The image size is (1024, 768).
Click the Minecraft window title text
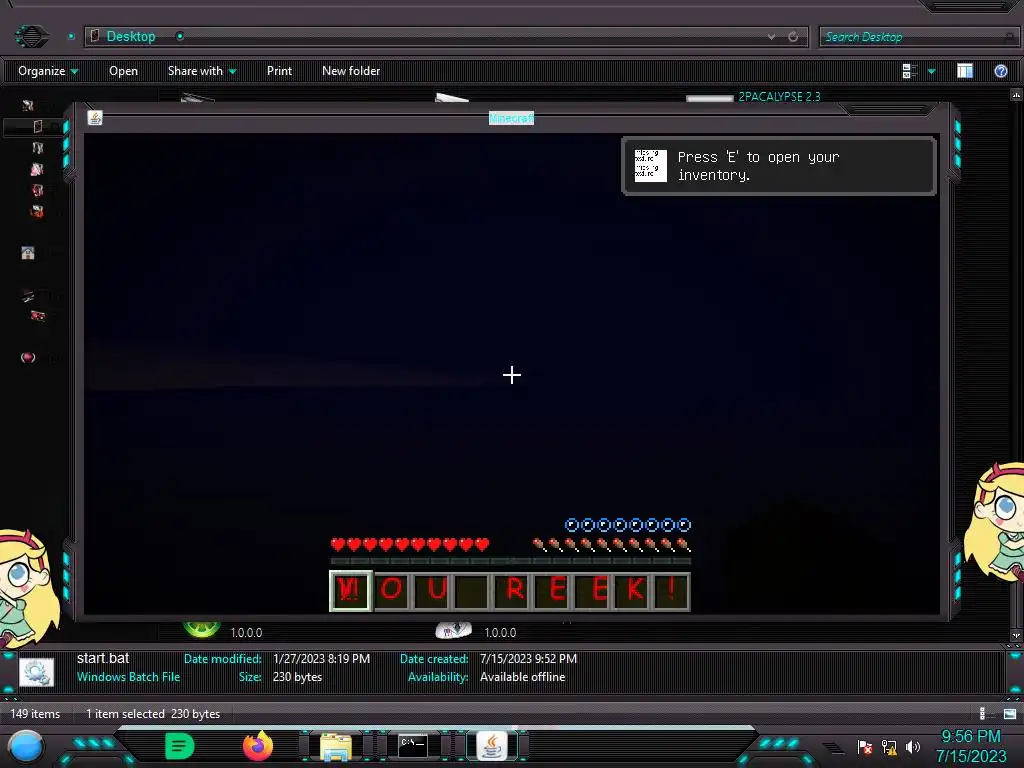[x=511, y=118]
